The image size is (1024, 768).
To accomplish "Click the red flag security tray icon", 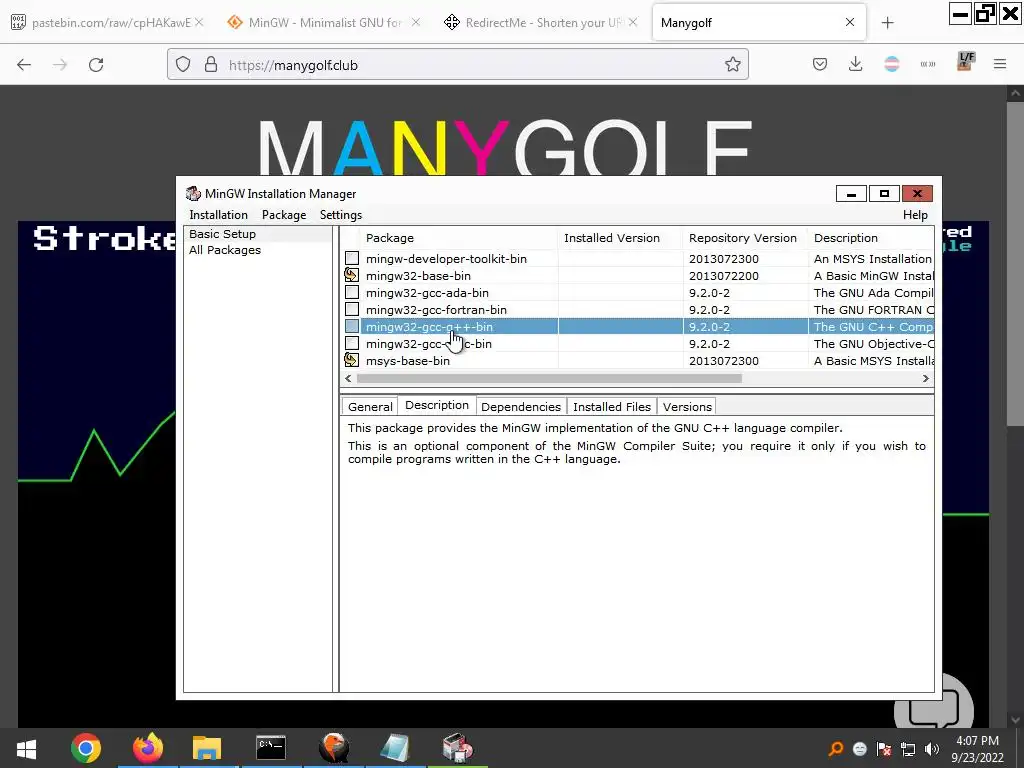I will (x=884, y=749).
